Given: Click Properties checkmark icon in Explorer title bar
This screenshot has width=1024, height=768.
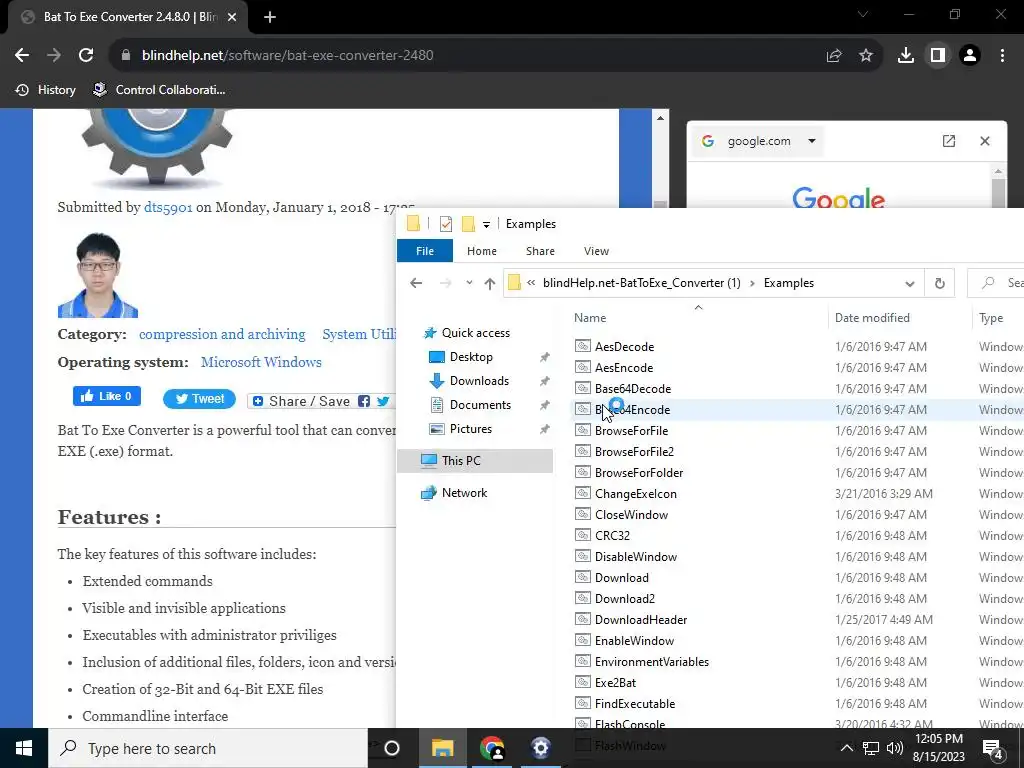Looking at the screenshot, I should click(x=446, y=224).
